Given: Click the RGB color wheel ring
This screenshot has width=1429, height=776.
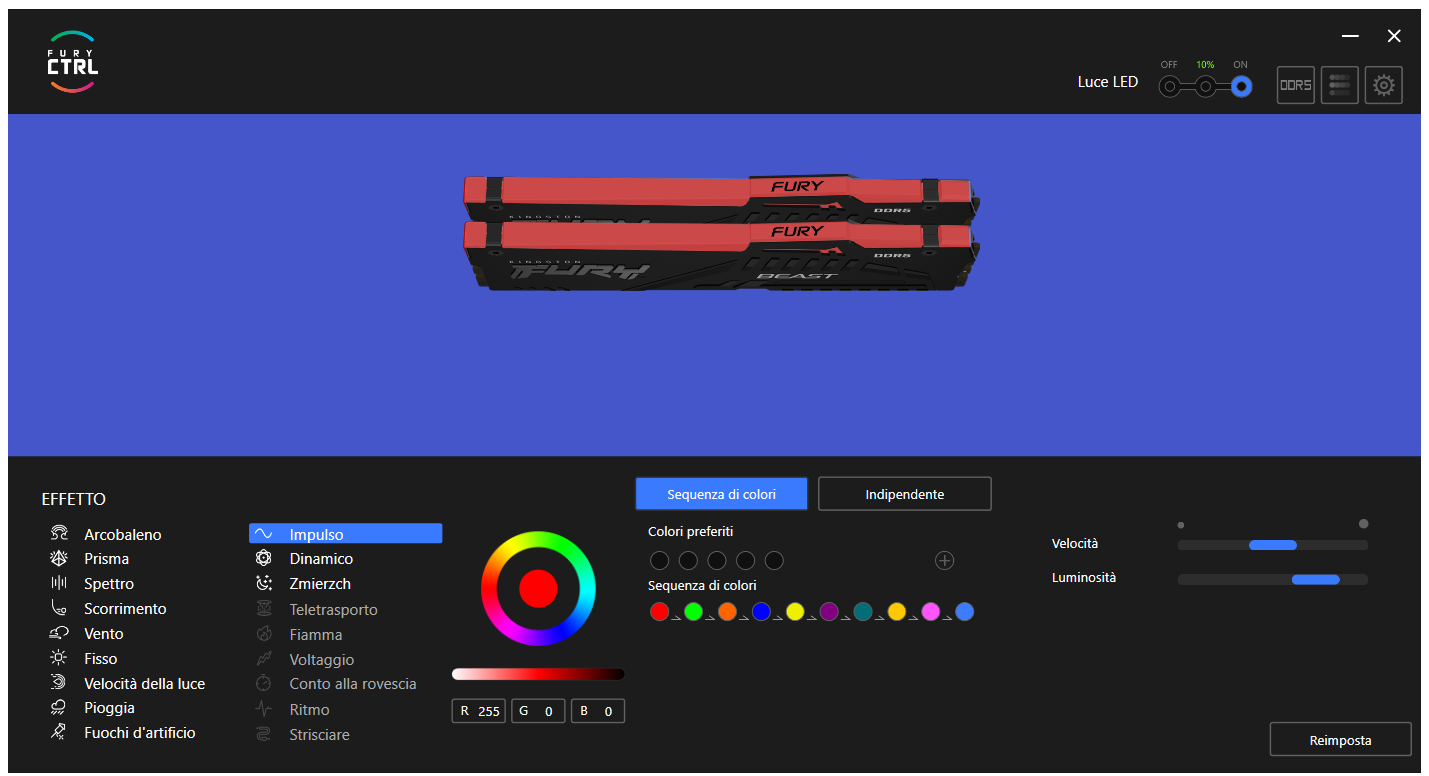Looking at the screenshot, I should (538, 539).
